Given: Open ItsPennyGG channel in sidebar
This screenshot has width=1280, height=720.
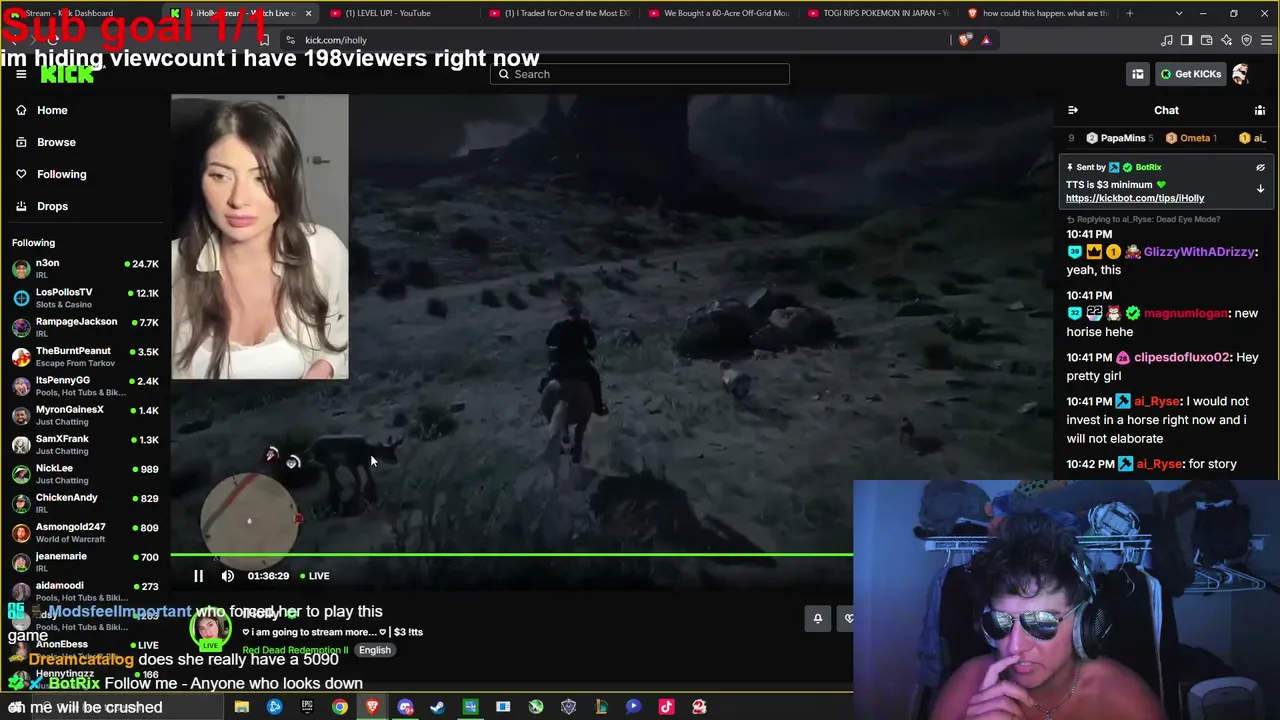Looking at the screenshot, I should click(x=85, y=386).
